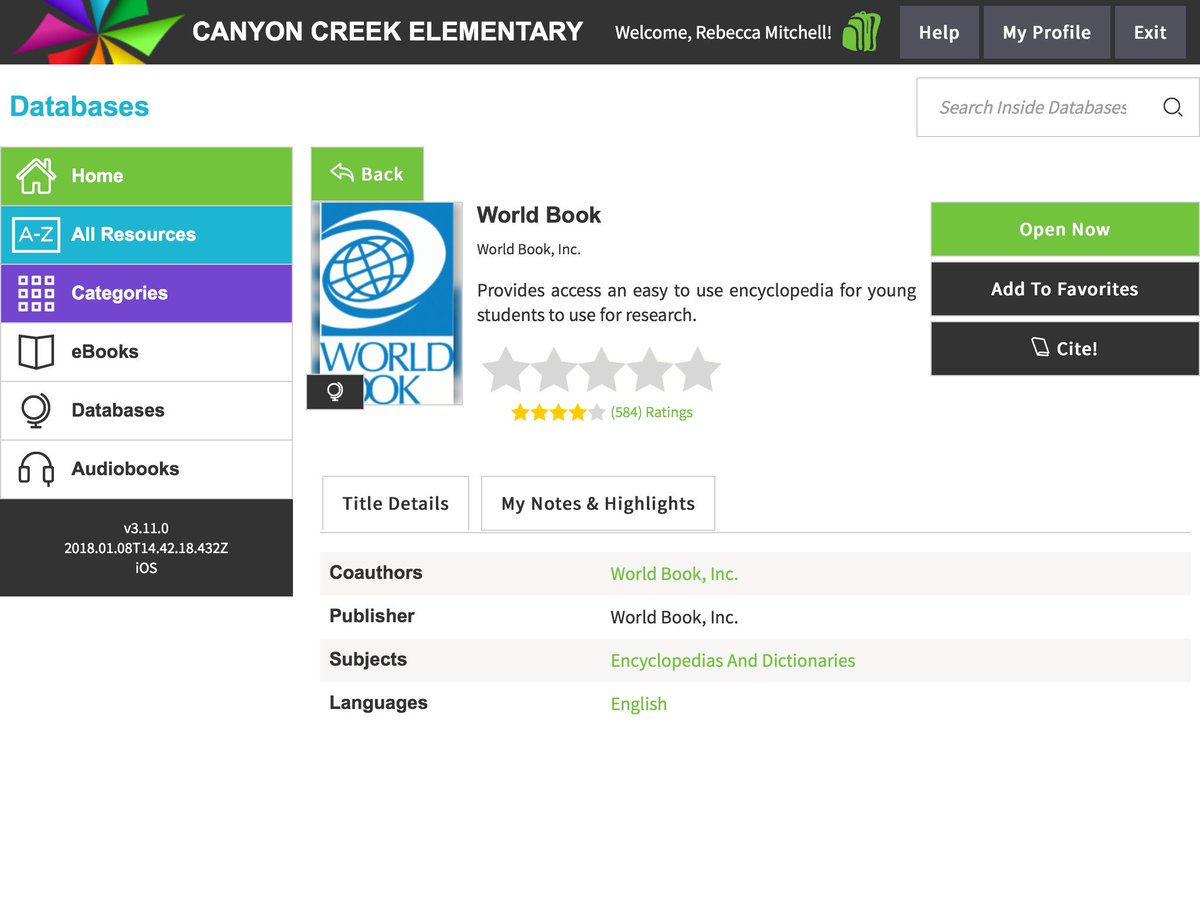Click the Languages row label
1200x900 pixels.
[x=378, y=703]
